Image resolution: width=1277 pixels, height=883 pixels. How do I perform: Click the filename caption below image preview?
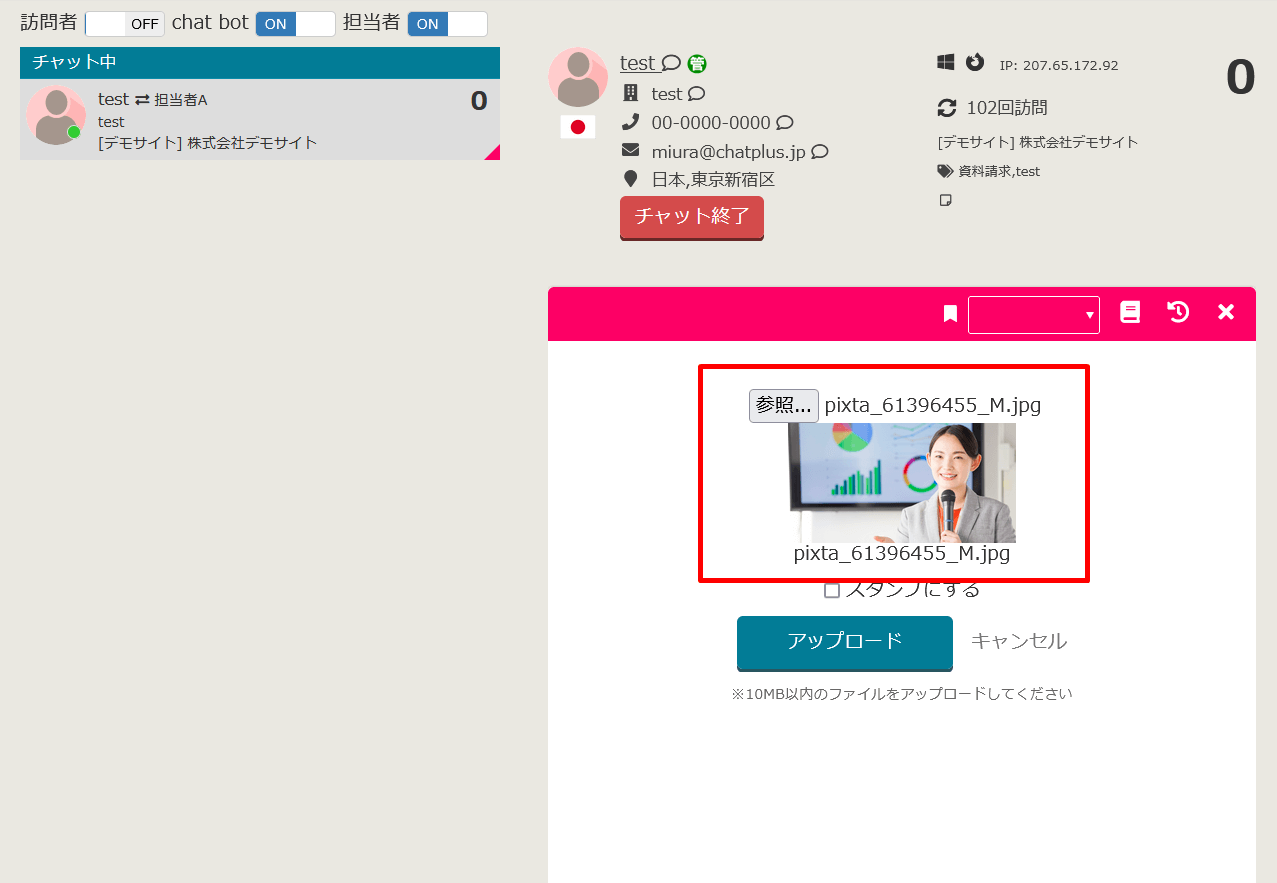click(x=902, y=554)
